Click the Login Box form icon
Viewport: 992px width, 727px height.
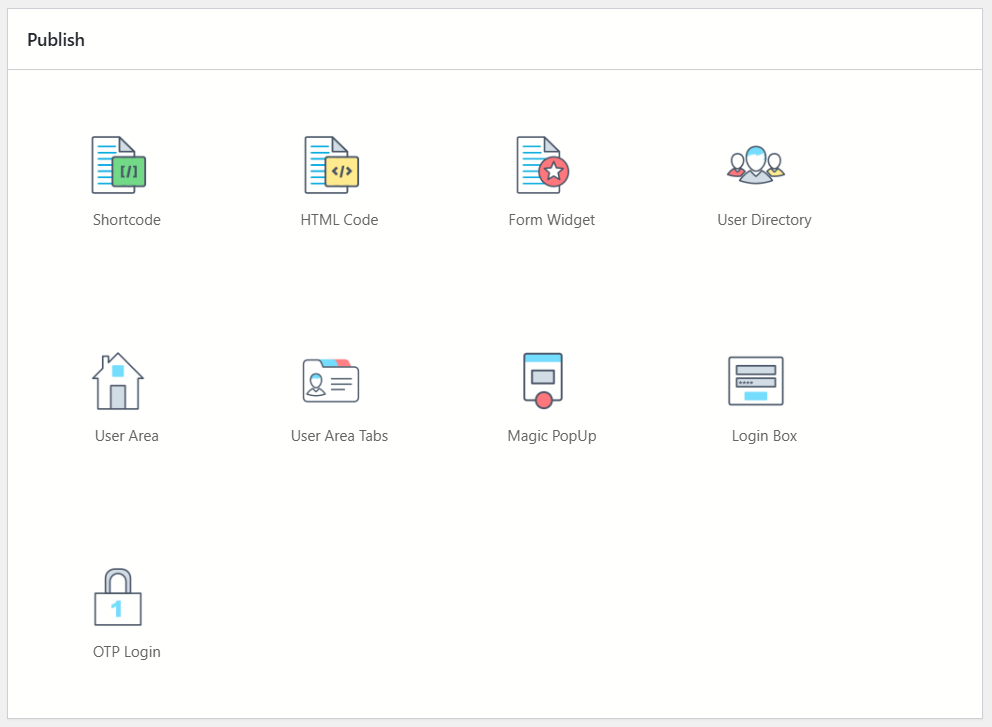[755, 381]
